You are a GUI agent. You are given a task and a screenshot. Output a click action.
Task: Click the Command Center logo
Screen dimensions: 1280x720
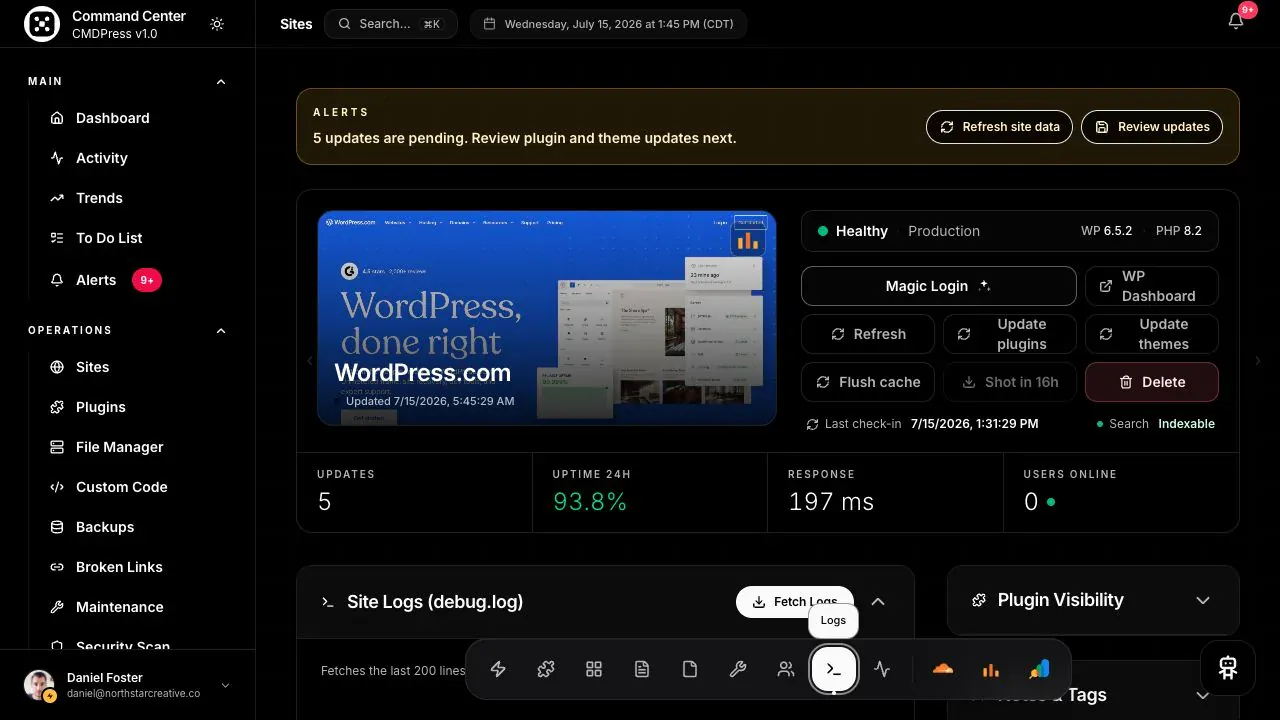pyautogui.click(x=41, y=24)
